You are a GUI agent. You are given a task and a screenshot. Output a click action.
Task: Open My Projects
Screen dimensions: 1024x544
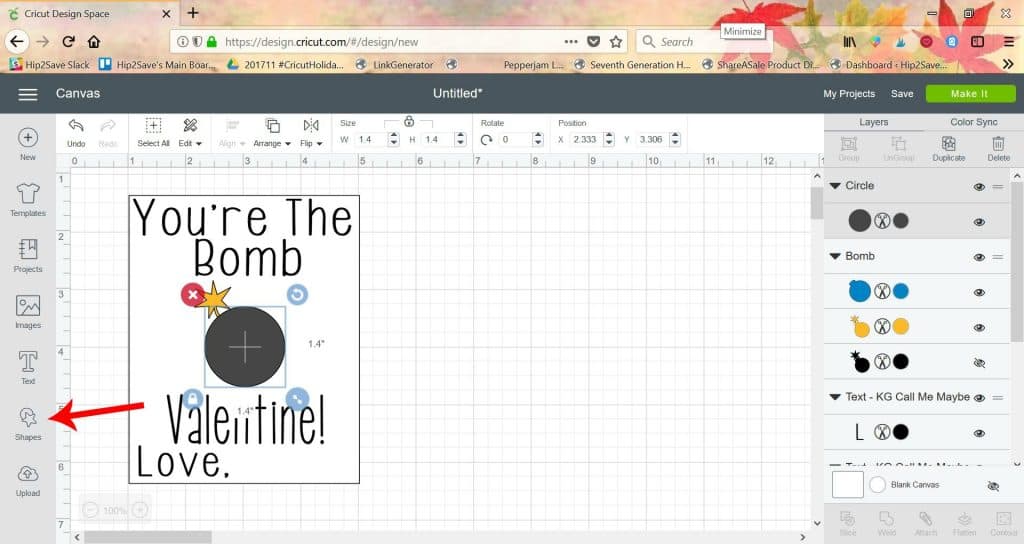coord(848,93)
